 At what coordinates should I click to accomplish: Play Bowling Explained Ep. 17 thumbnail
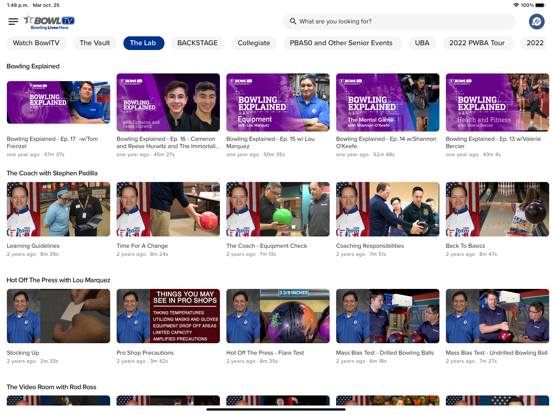(58, 102)
